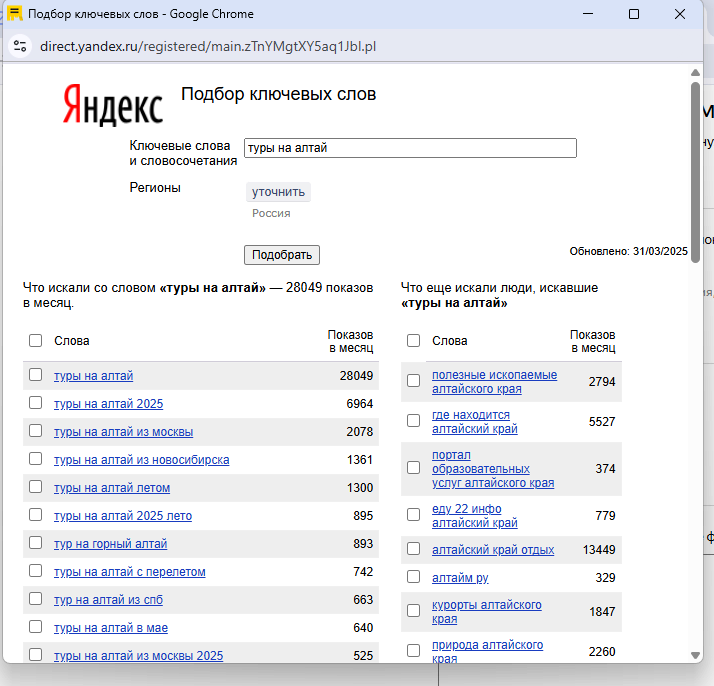This screenshot has height=686, width=714.
Task: Check the box for туры на алтай 2025
Action: click(36, 403)
